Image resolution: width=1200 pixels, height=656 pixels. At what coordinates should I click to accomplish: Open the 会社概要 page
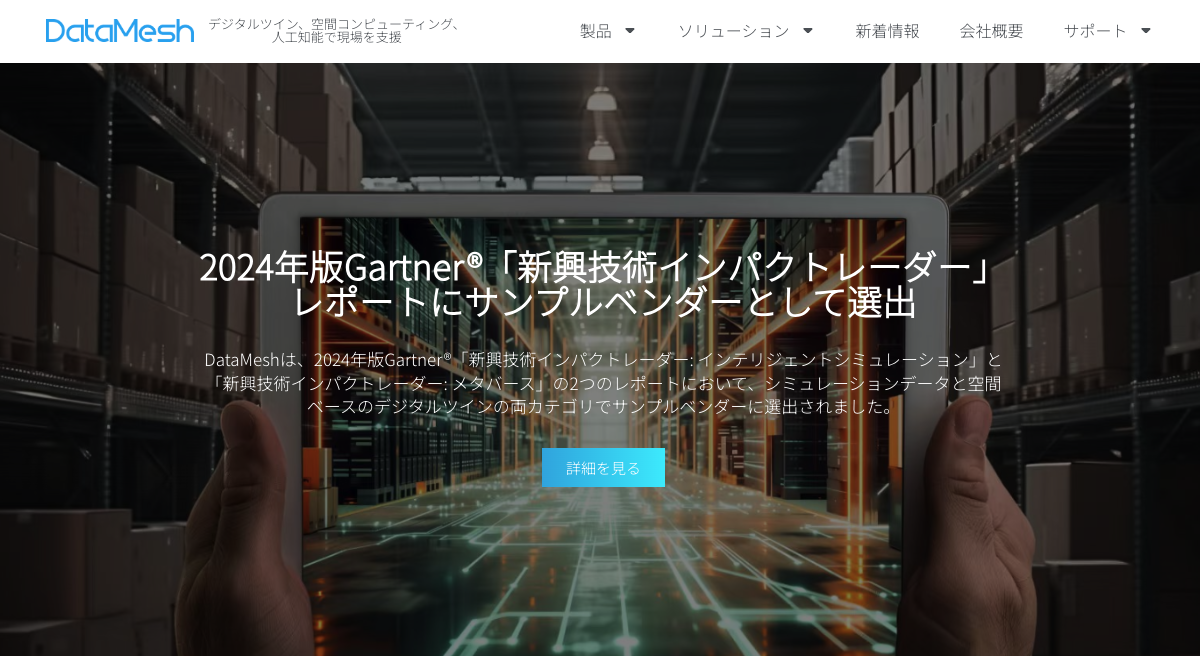(991, 31)
